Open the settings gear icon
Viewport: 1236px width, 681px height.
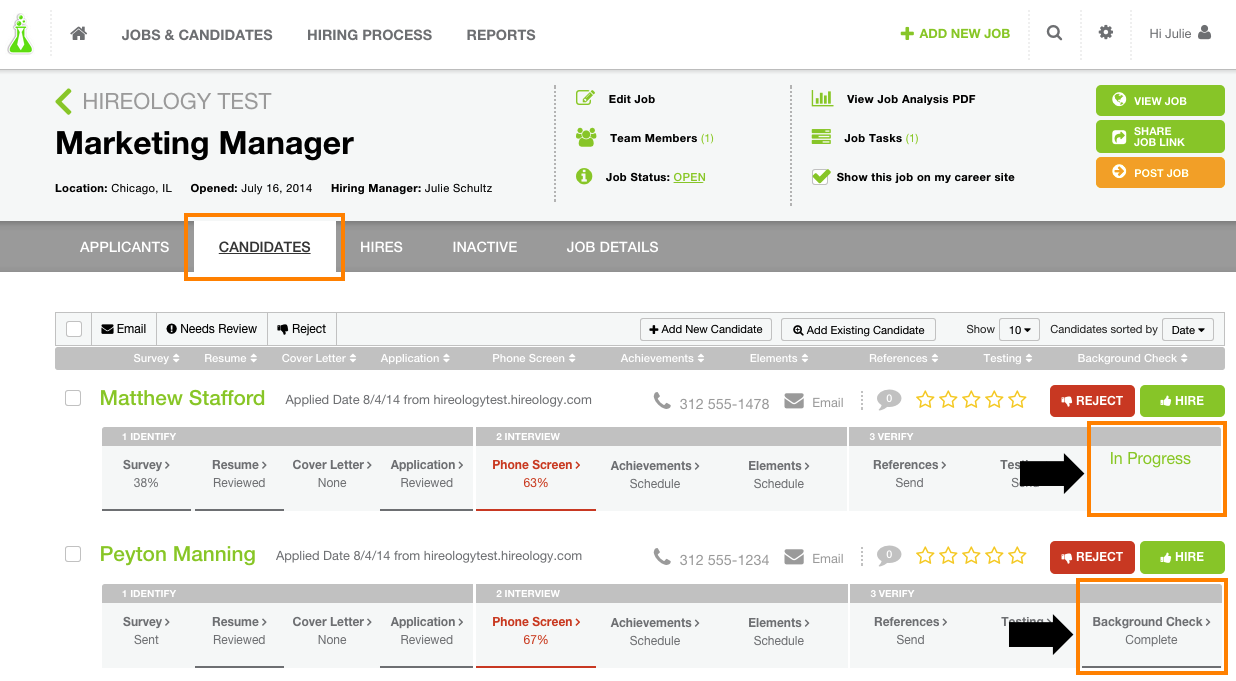[1106, 33]
